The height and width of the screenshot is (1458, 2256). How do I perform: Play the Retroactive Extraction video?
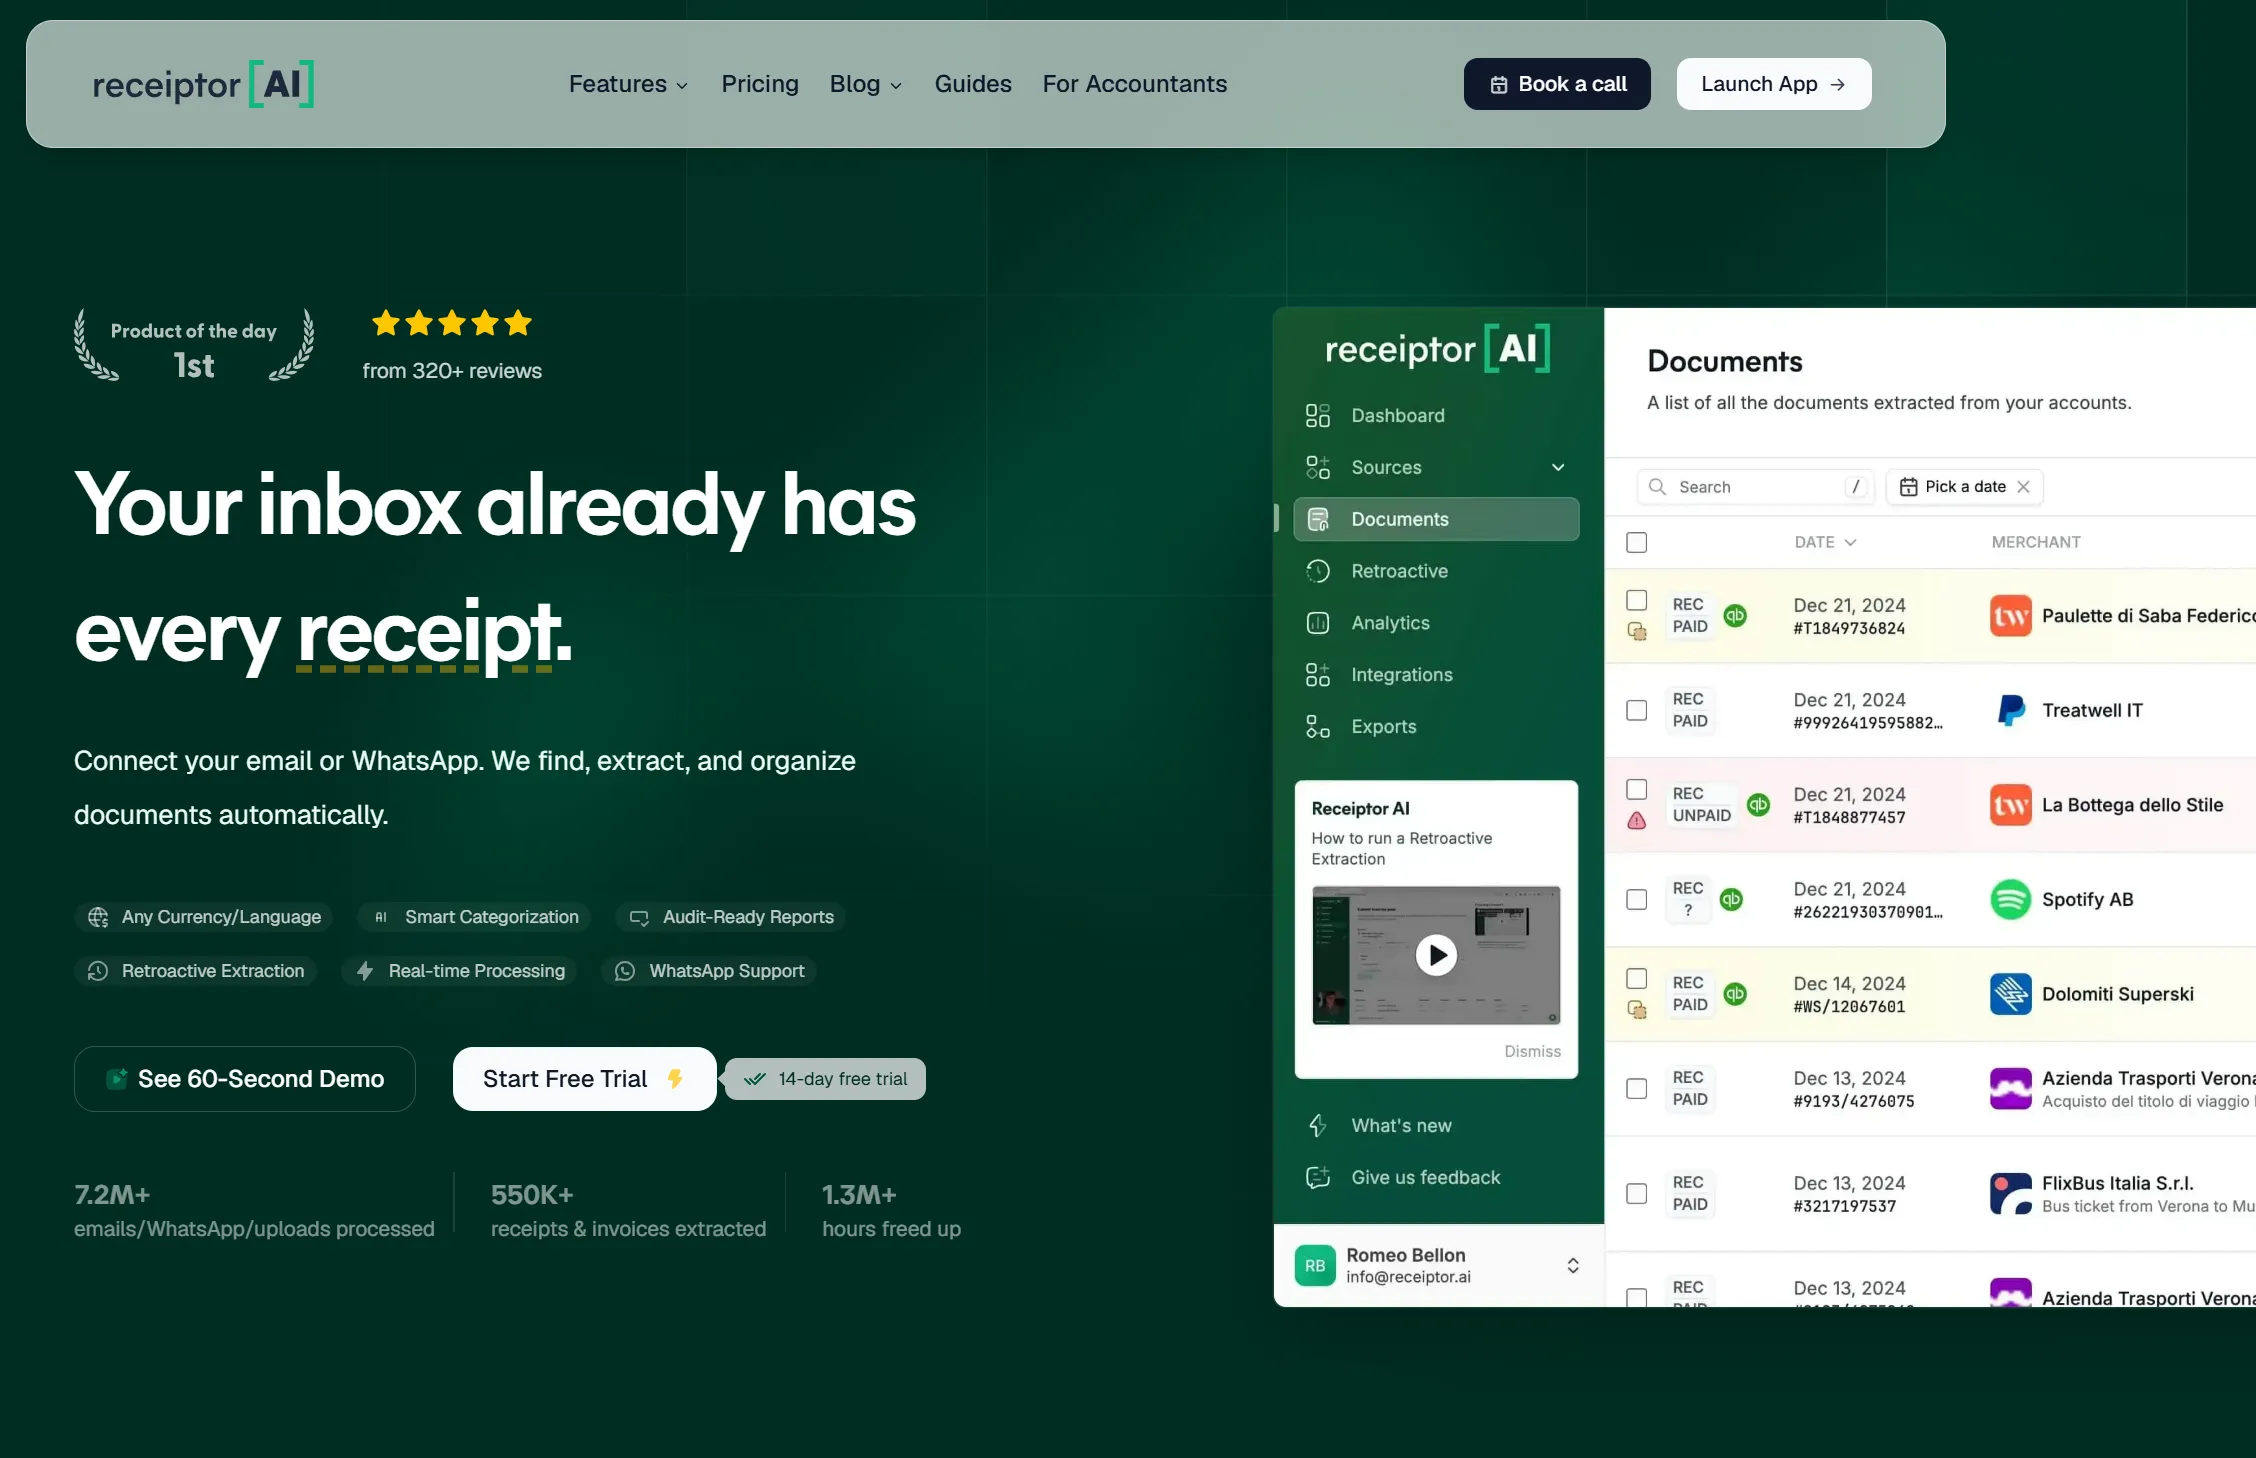click(1436, 955)
